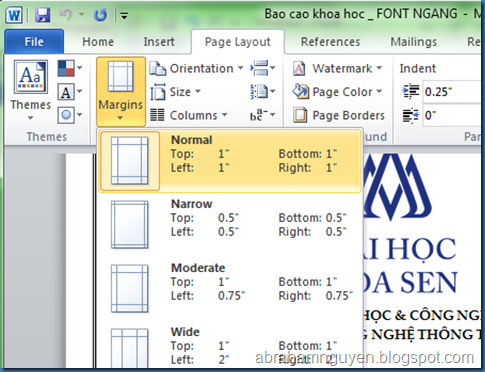This screenshot has height=372, width=485.
Task: Open the Watermark dropdown
Action: pos(337,68)
